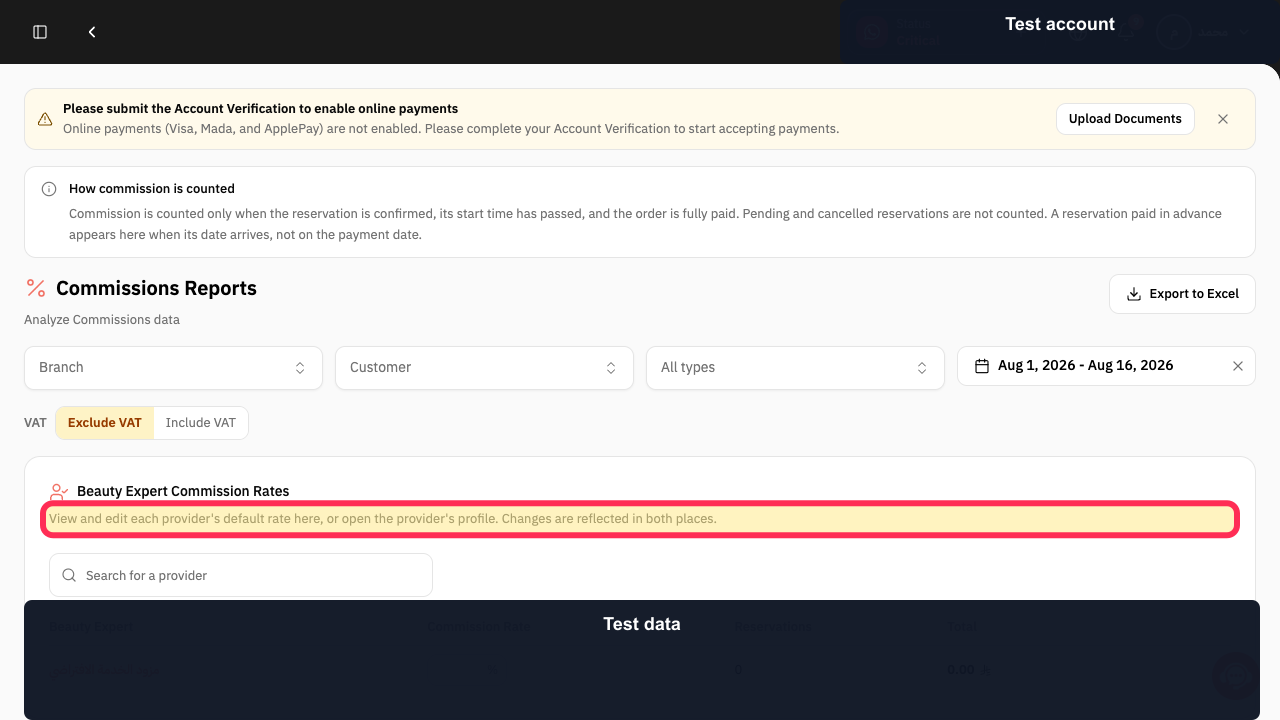The image size is (1280, 720).
Task: Go back using the left chevron arrow
Action: pyautogui.click(x=92, y=32)
